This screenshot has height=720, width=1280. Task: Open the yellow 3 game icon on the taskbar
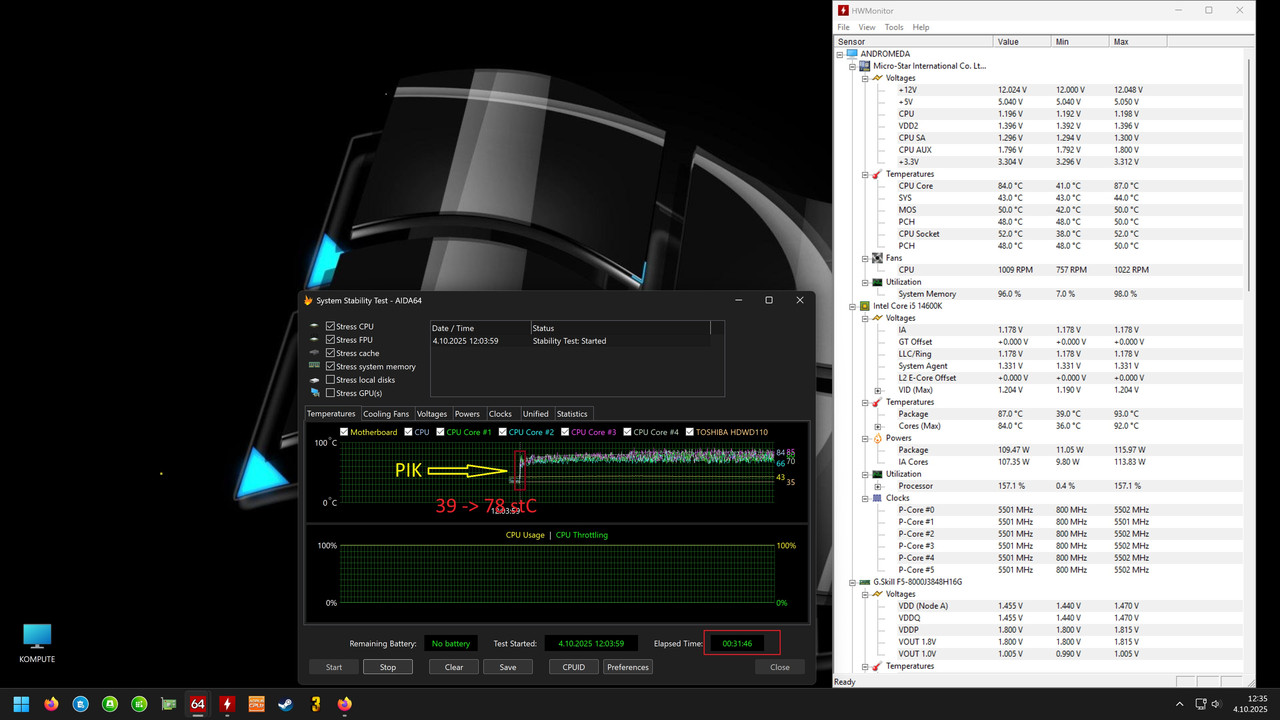point(315,704)
